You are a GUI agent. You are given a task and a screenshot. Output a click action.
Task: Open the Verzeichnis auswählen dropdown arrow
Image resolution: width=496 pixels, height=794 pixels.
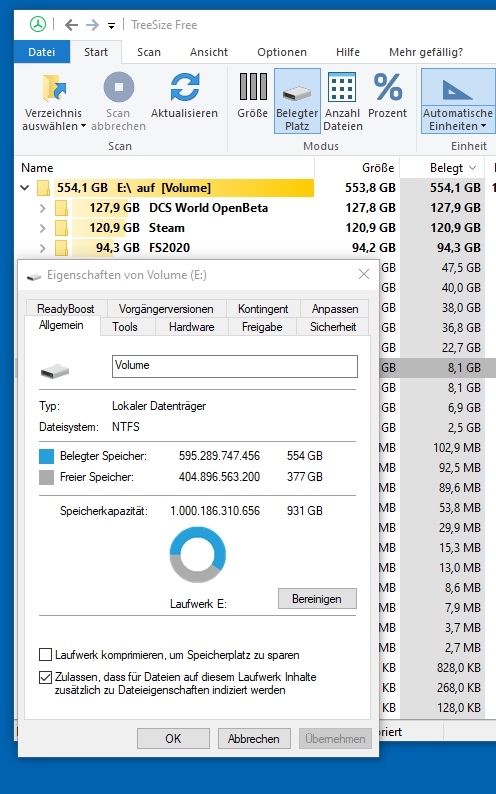click(x=83, y=126)
